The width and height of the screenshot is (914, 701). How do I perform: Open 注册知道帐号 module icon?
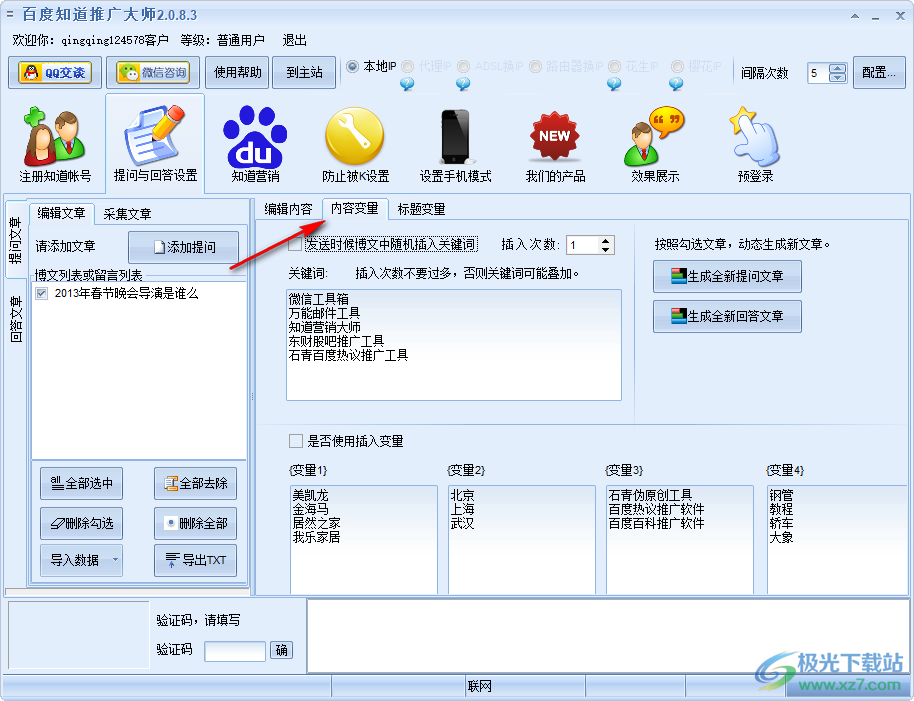[55, 145]
